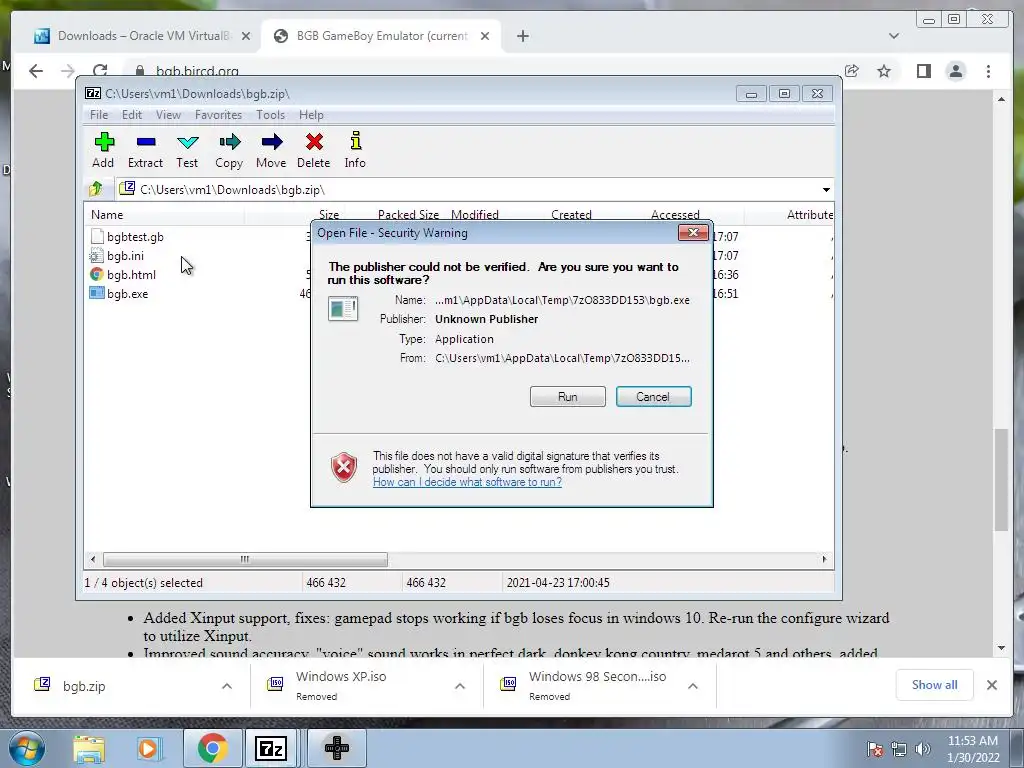This screenshot has width=1024, height=768.
Task: Click the Chrome page scrollbar down arrow
Action: pyautogui.click(x=1001, y=648)
